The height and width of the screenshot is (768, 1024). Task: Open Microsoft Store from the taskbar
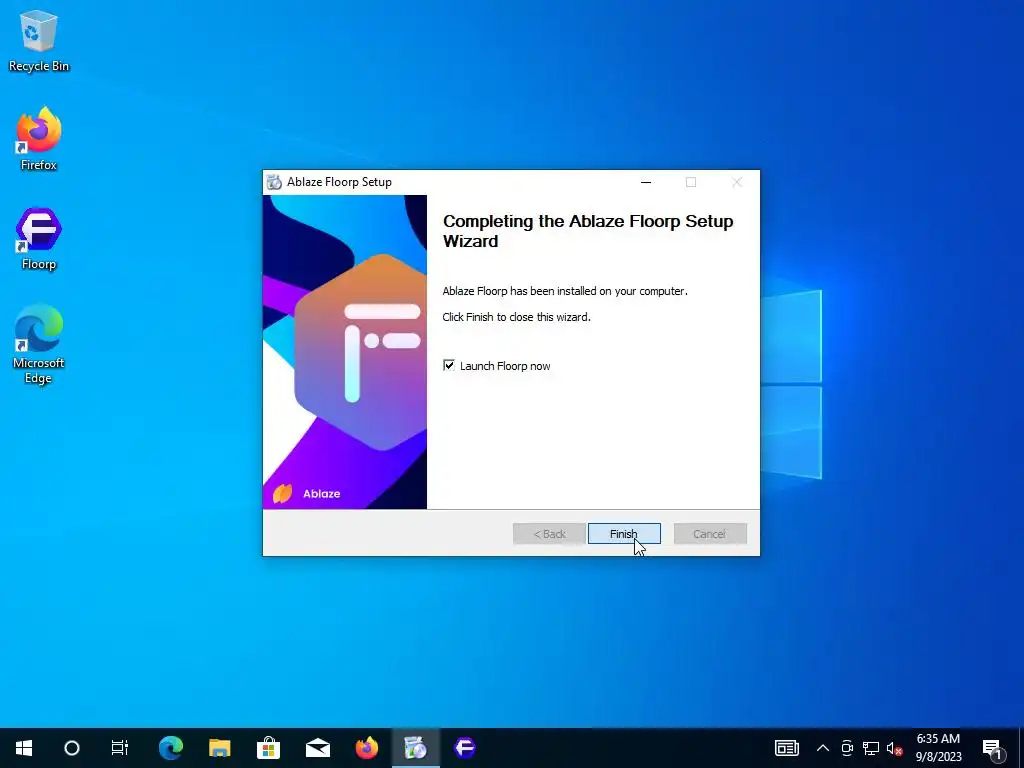[268, 748]
